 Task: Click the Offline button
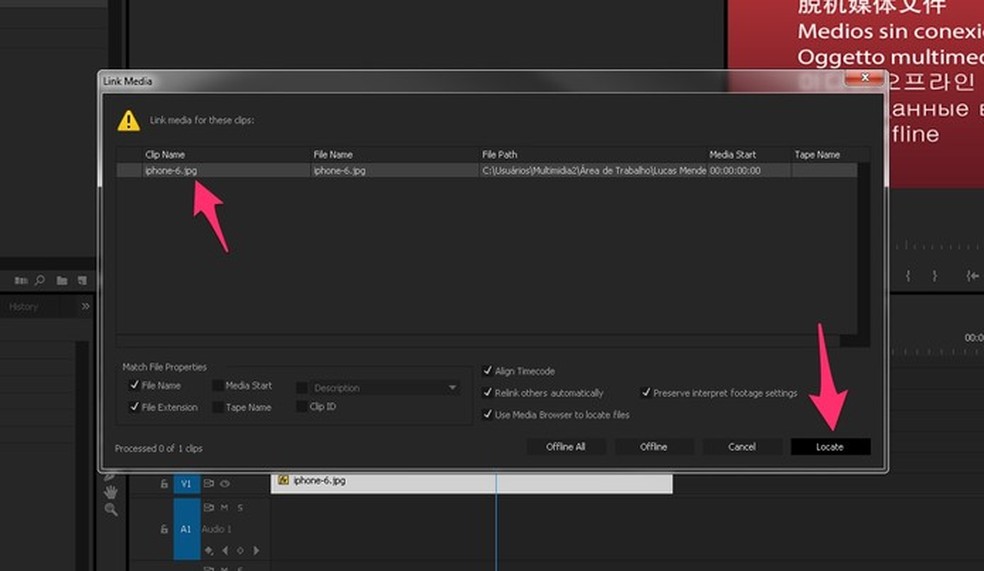tap(653, 447)
